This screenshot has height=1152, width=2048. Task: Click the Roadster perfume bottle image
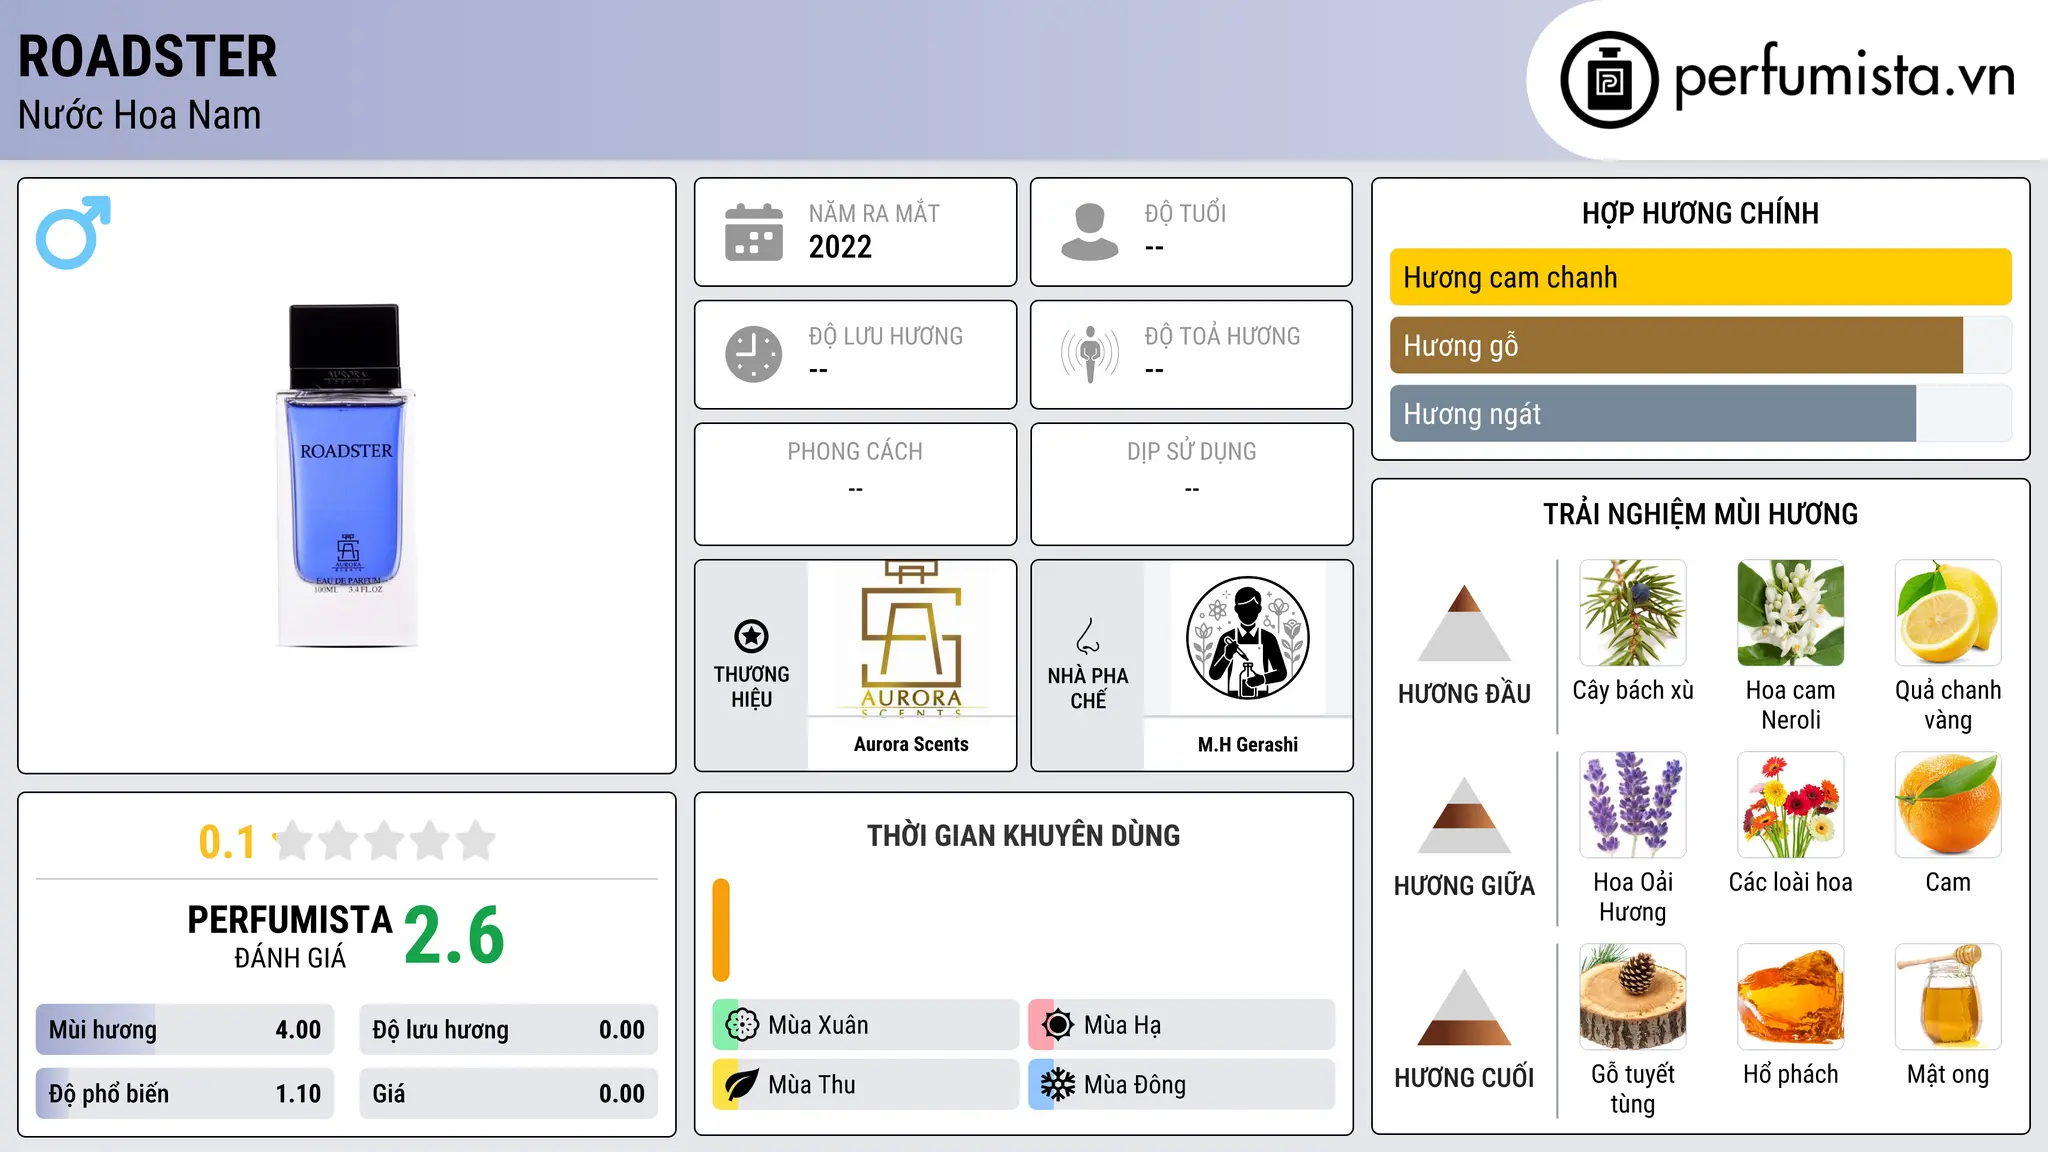tap(346, 476)
